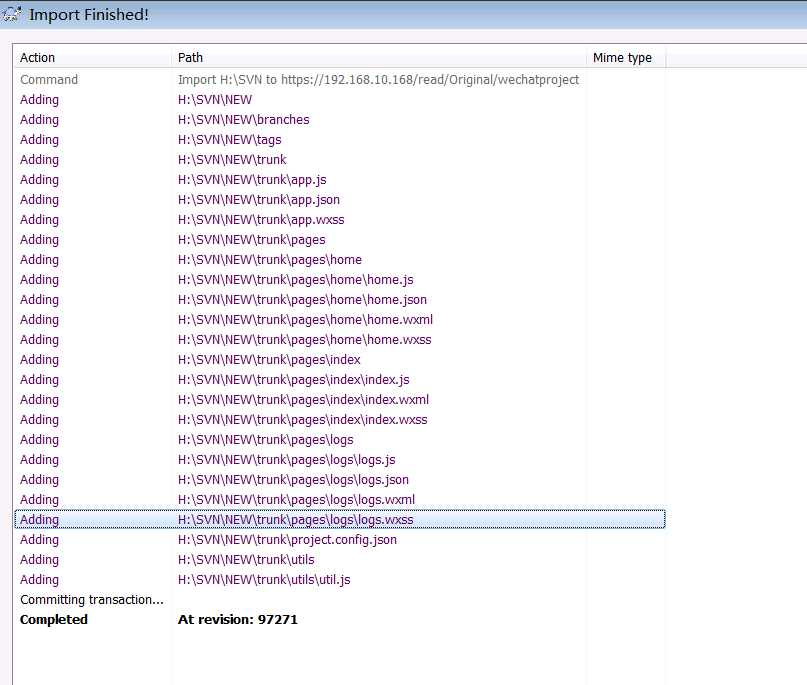807x685 pixels.
Task: Select the H:\SVN\NEW\branches row
Action: [340, 120]
